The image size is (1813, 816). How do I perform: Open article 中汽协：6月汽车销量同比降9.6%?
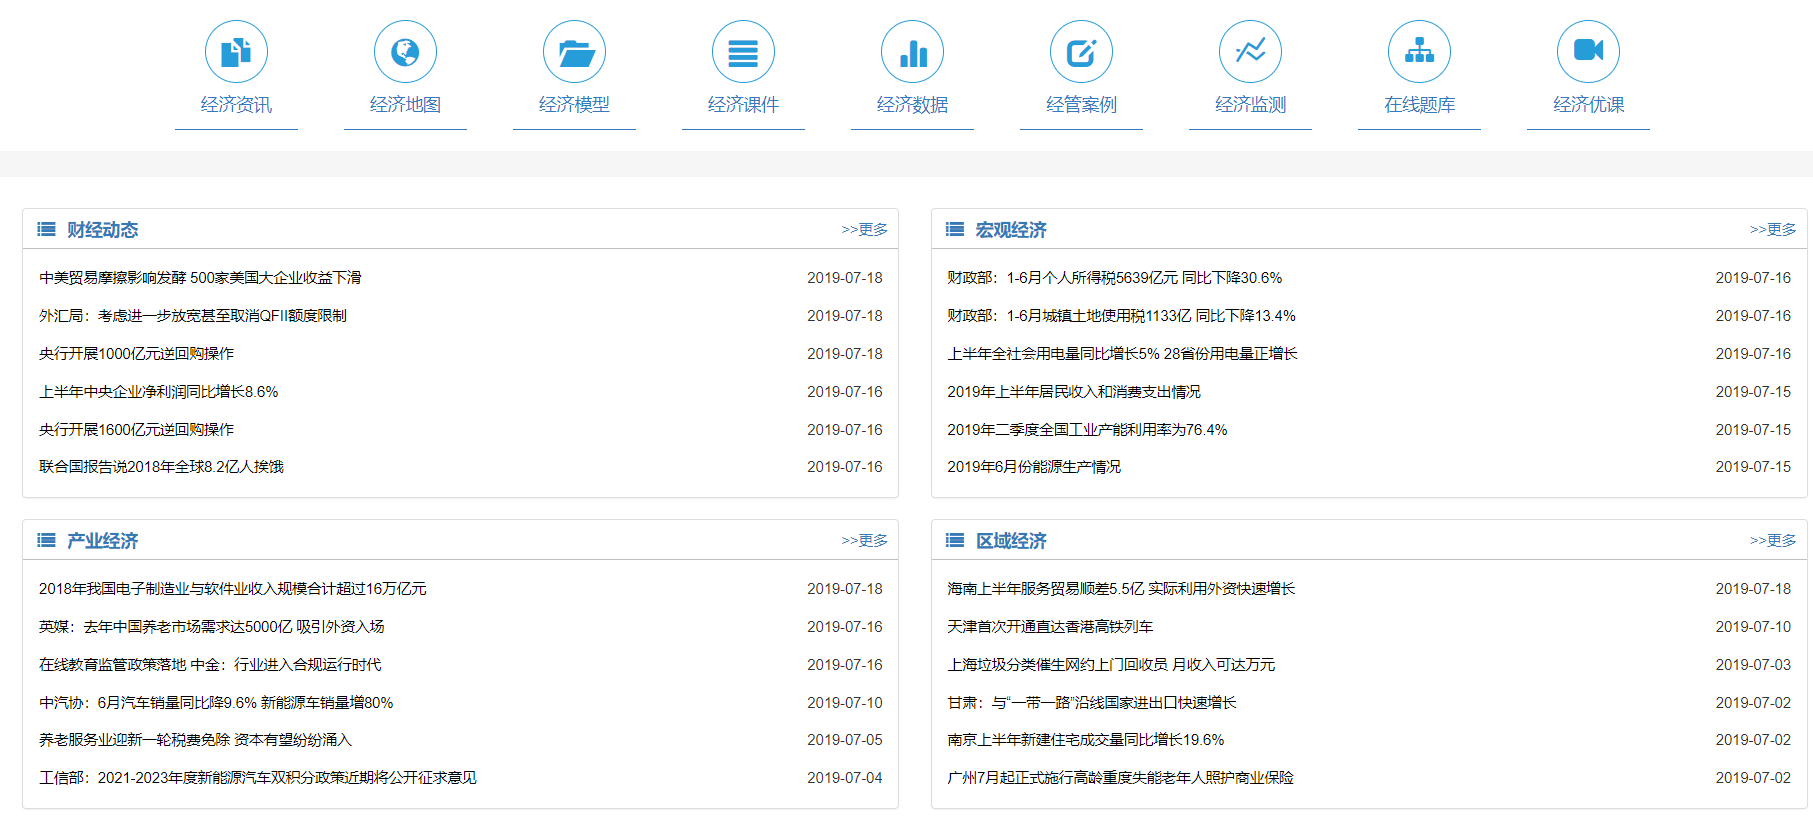(x=216, y=703)
